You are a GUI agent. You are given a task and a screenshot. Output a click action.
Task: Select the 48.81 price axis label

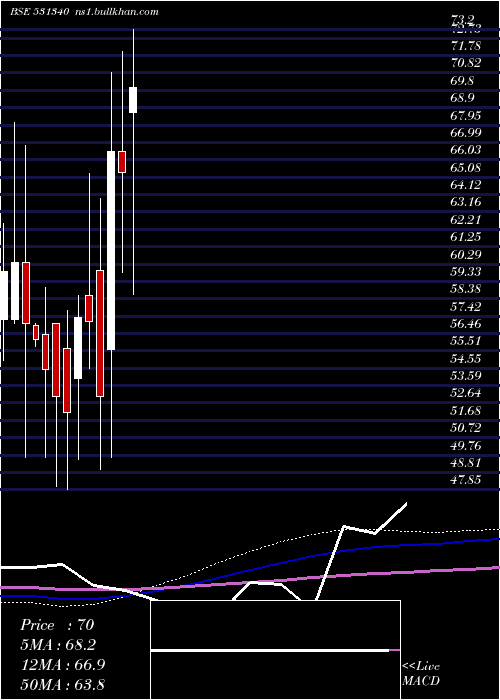coord(466,462)
